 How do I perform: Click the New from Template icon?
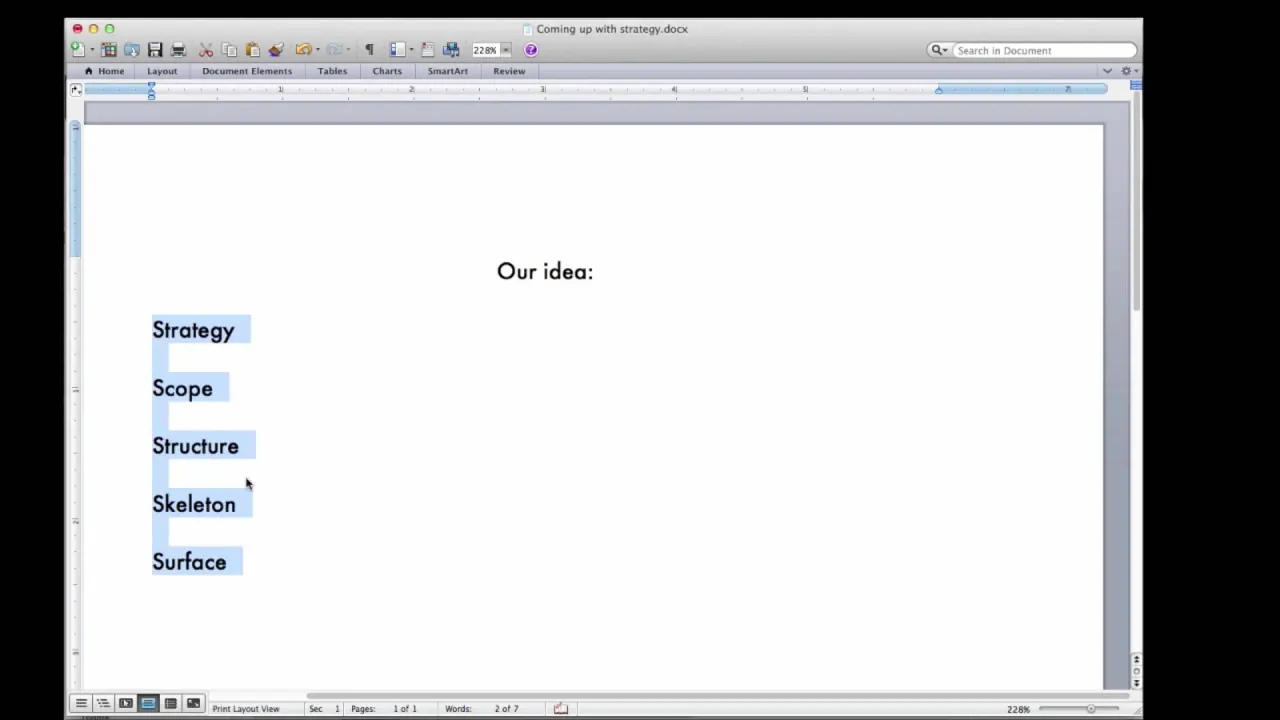tap(108, 50)
